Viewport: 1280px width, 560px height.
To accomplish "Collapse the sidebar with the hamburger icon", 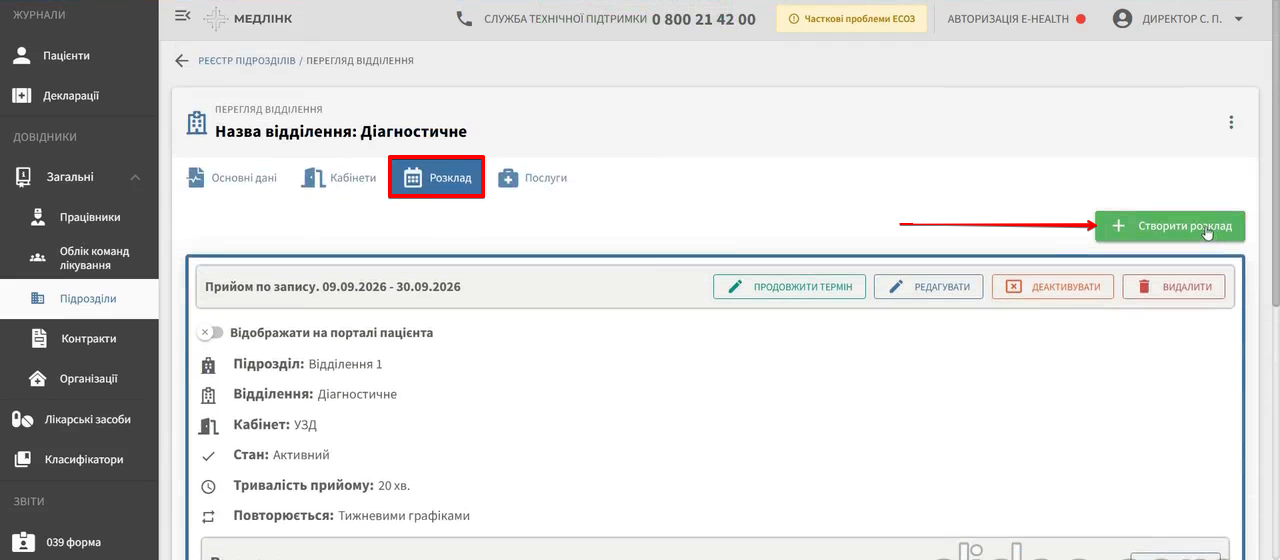I will tap(182, 17).
